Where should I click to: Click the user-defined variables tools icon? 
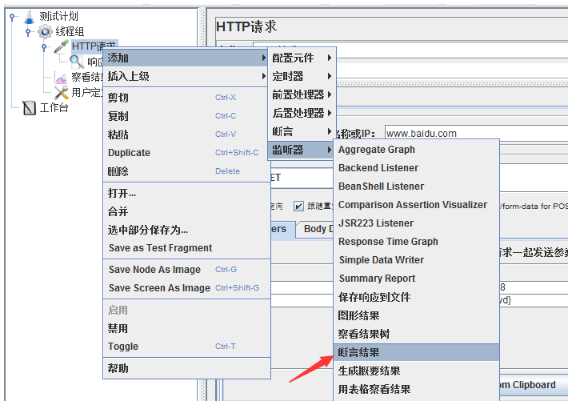click(x=61, y=93)
